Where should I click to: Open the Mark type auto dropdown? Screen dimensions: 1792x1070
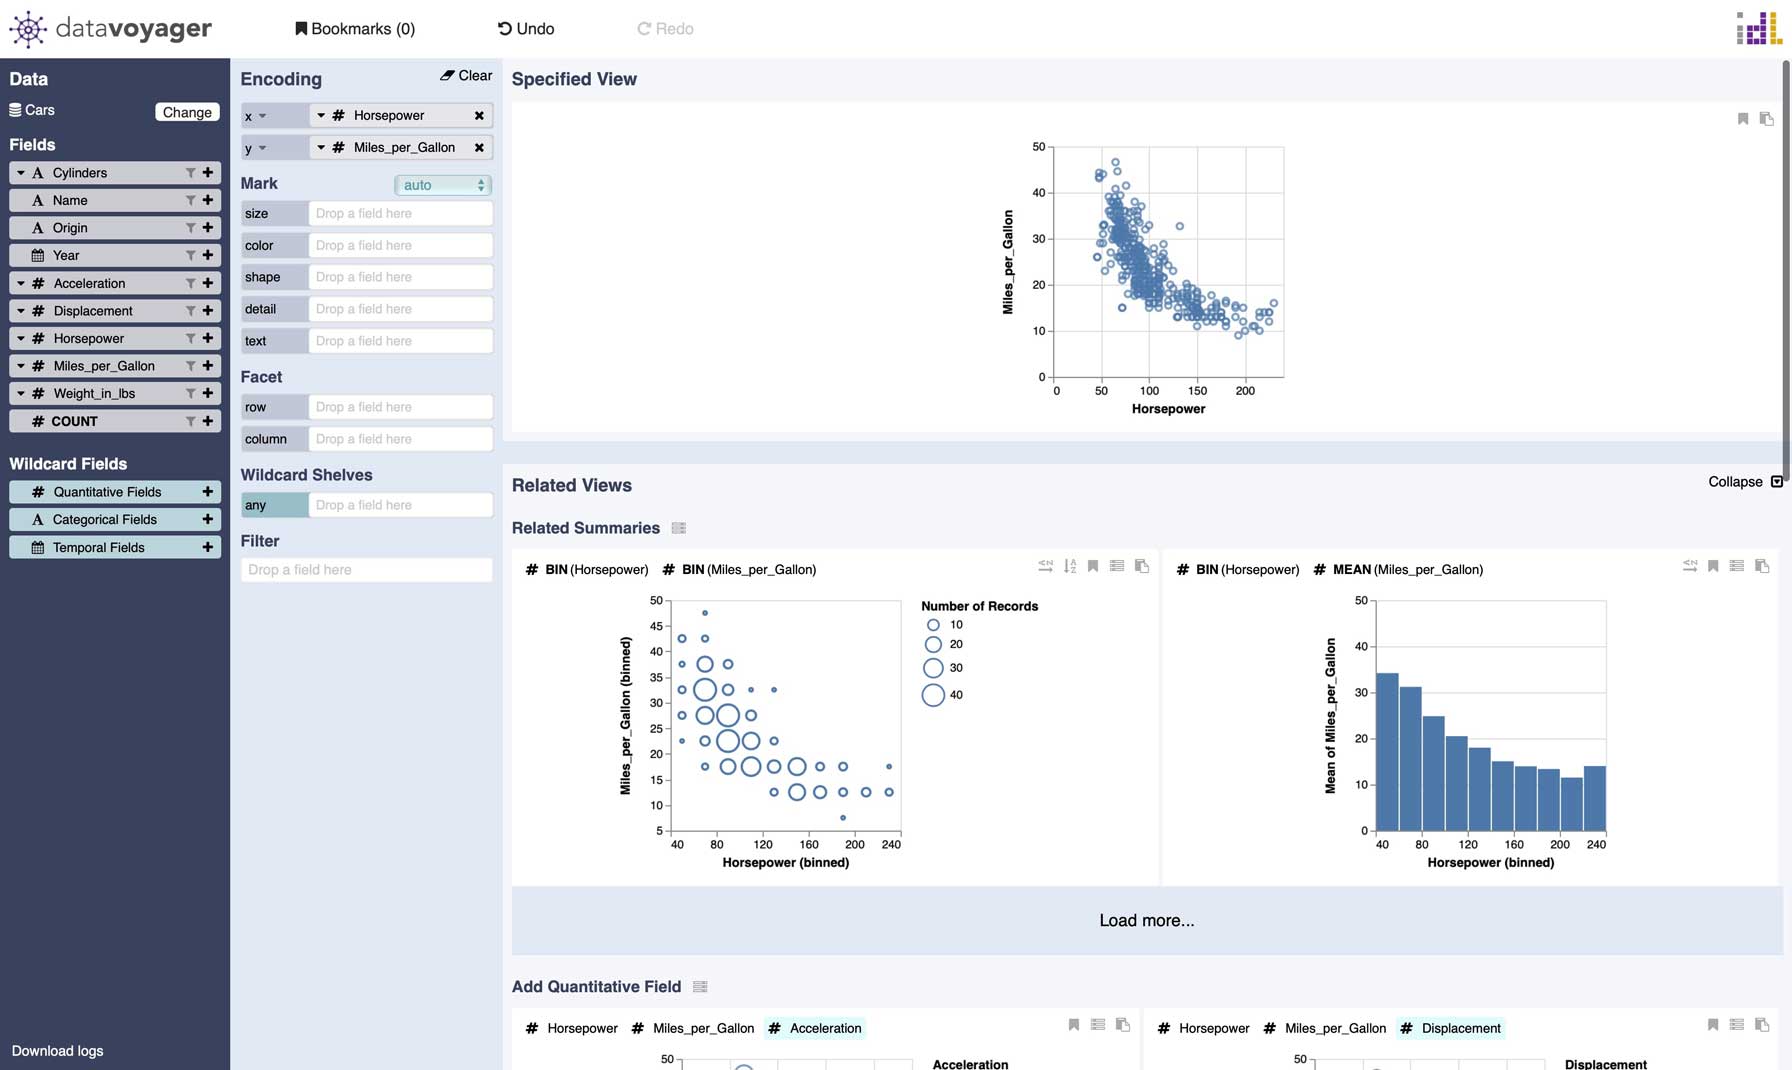(x=443, y=185)
